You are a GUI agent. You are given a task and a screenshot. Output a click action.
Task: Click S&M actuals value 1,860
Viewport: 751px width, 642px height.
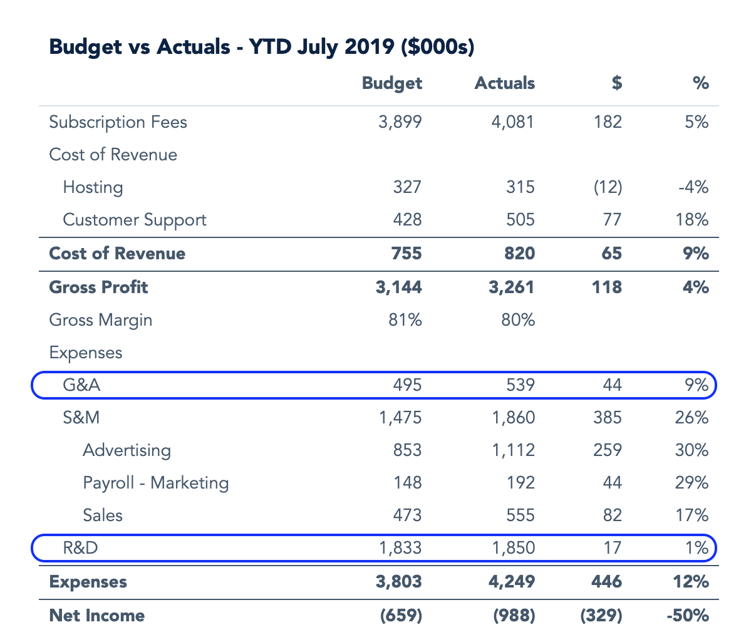513,418
